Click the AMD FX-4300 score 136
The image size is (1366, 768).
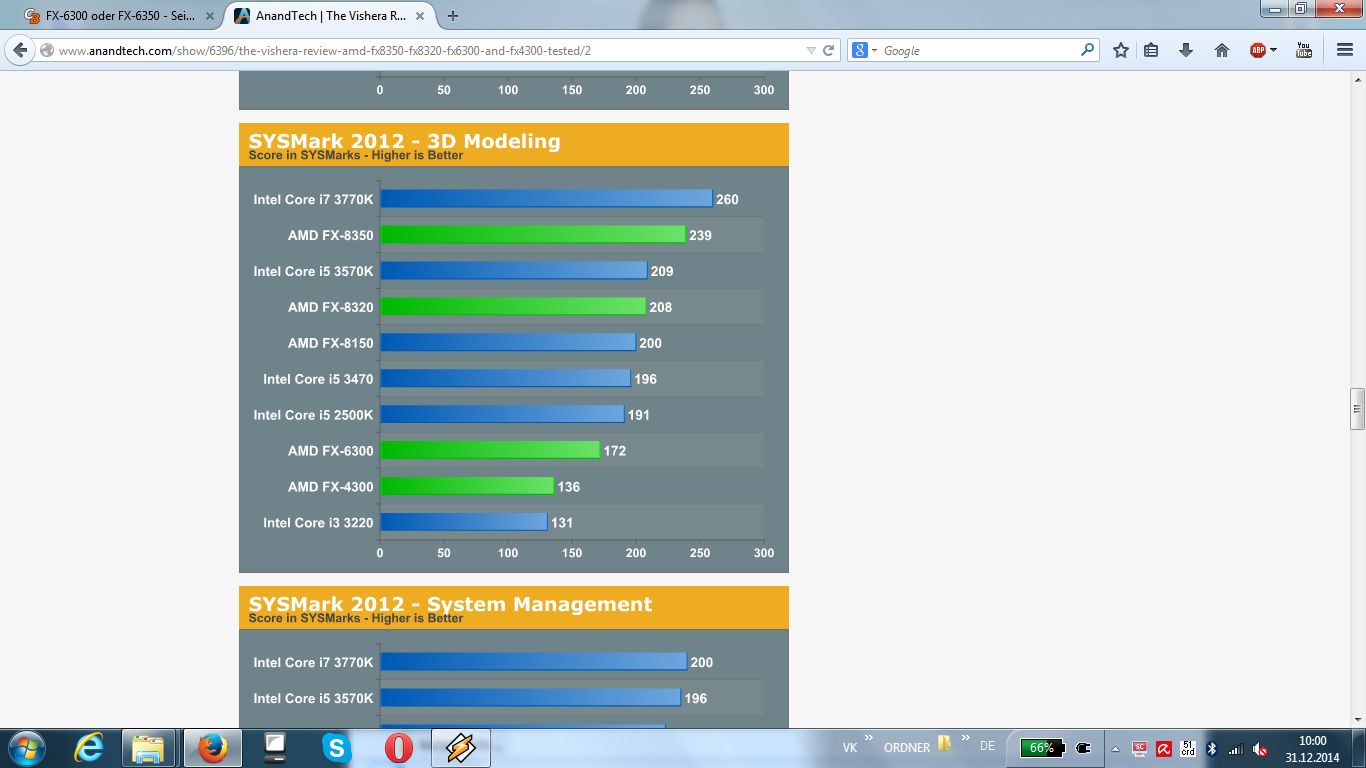click(569, 487)
